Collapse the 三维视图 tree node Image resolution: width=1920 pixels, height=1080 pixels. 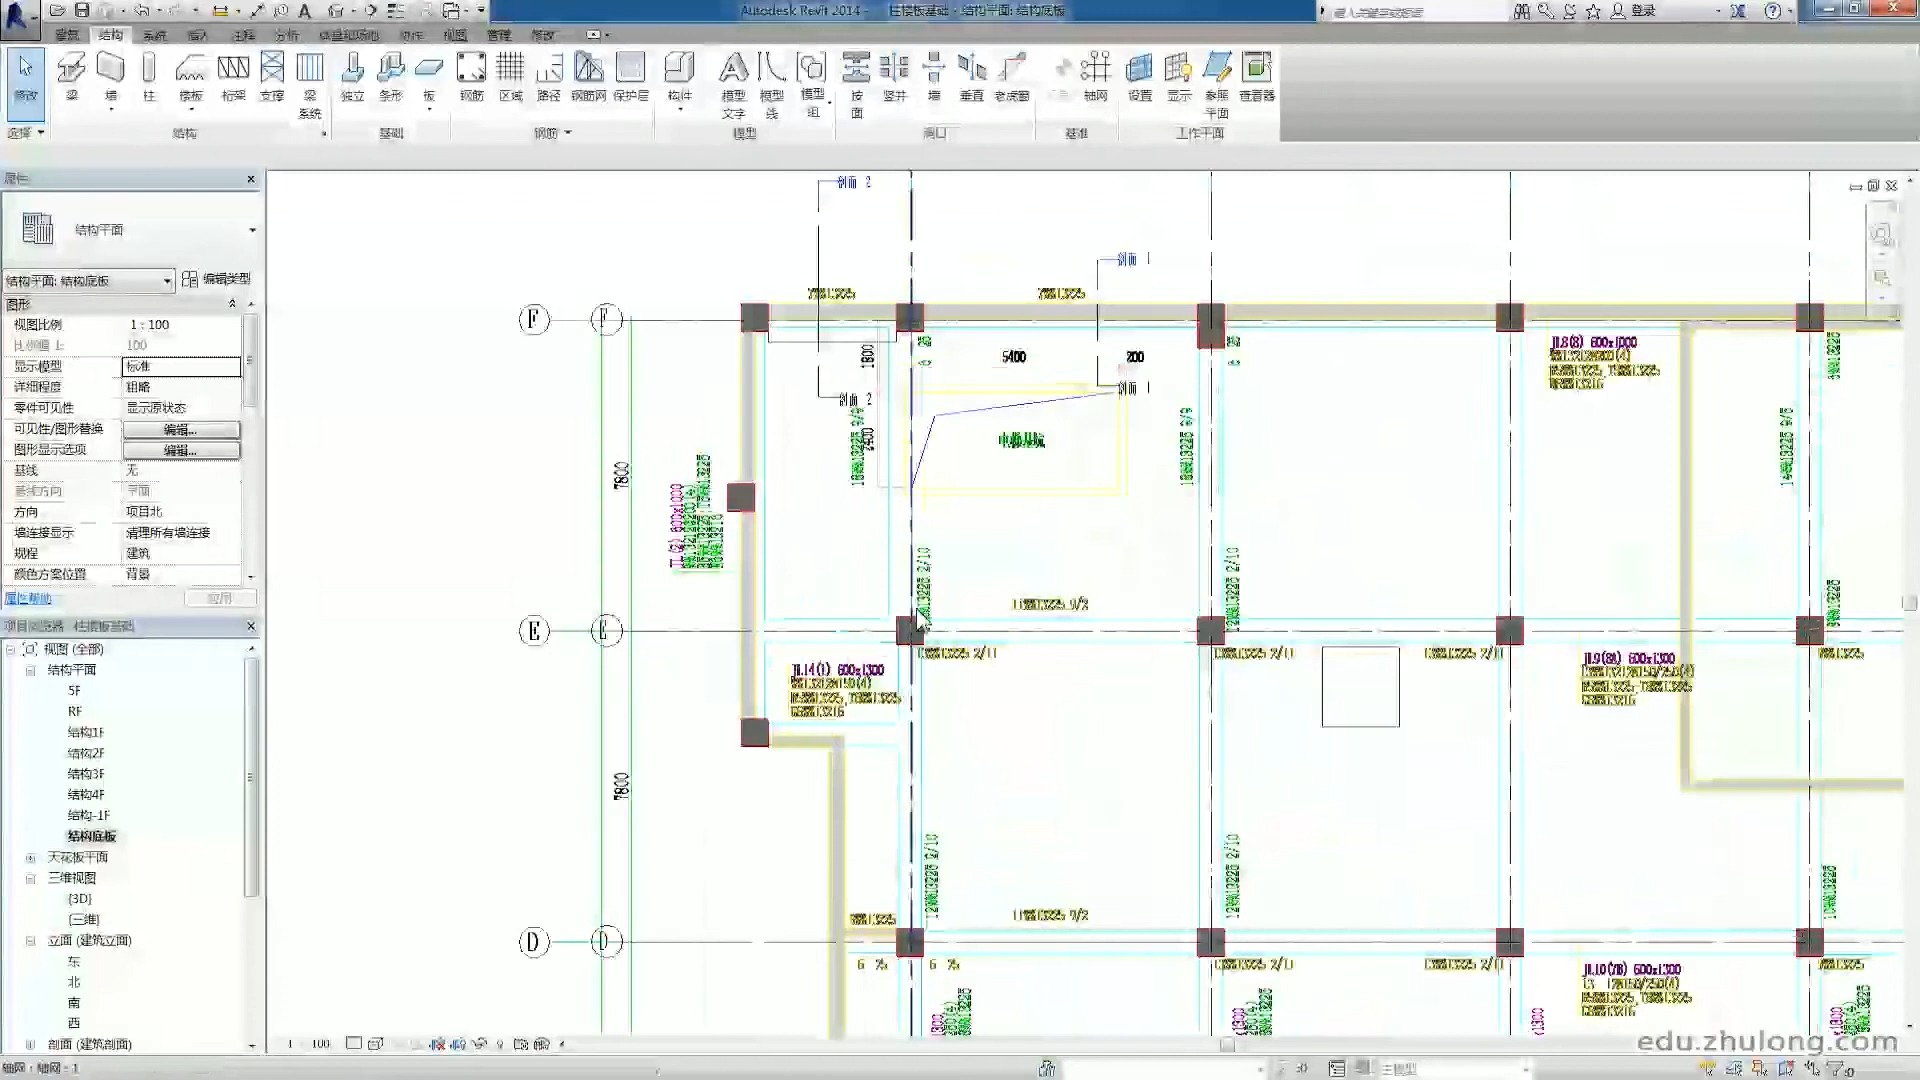click(30, 878)
